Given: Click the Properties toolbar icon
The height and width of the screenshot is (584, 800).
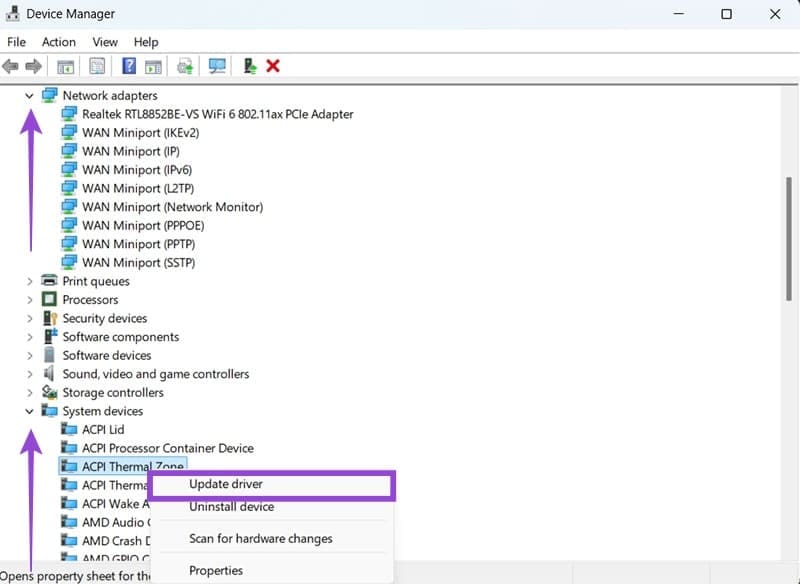Looking at the screenshot, I should pos(96,66).
